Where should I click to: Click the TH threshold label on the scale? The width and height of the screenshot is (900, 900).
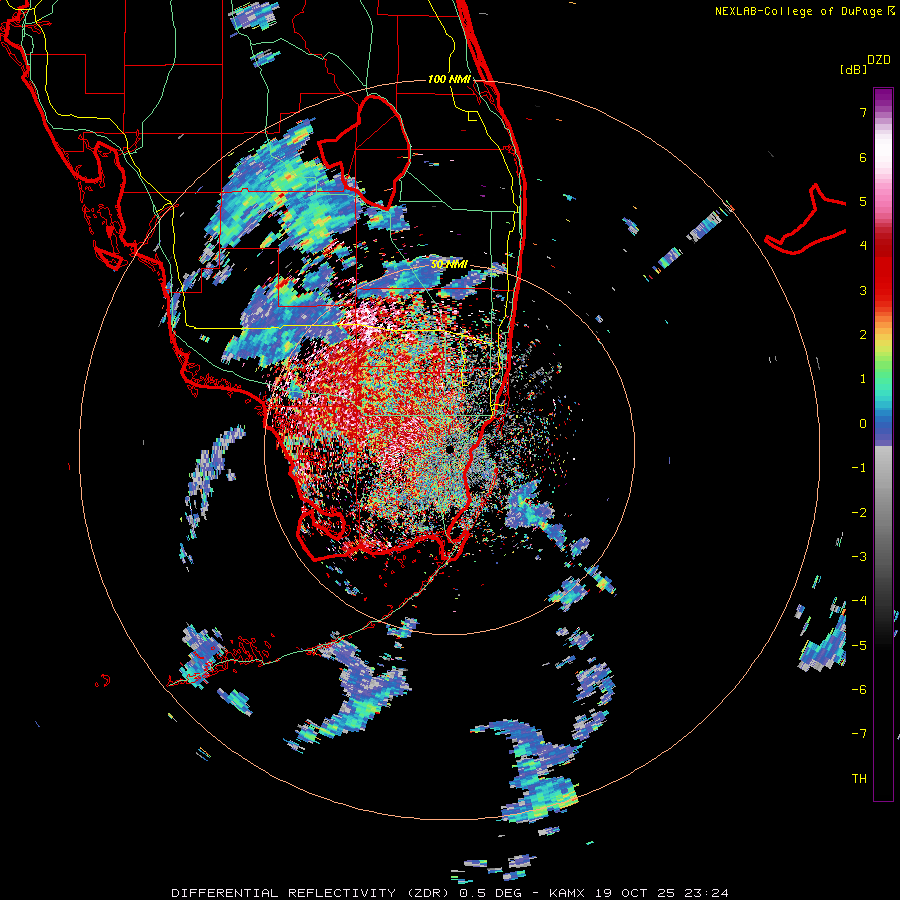tap(859, 779)
